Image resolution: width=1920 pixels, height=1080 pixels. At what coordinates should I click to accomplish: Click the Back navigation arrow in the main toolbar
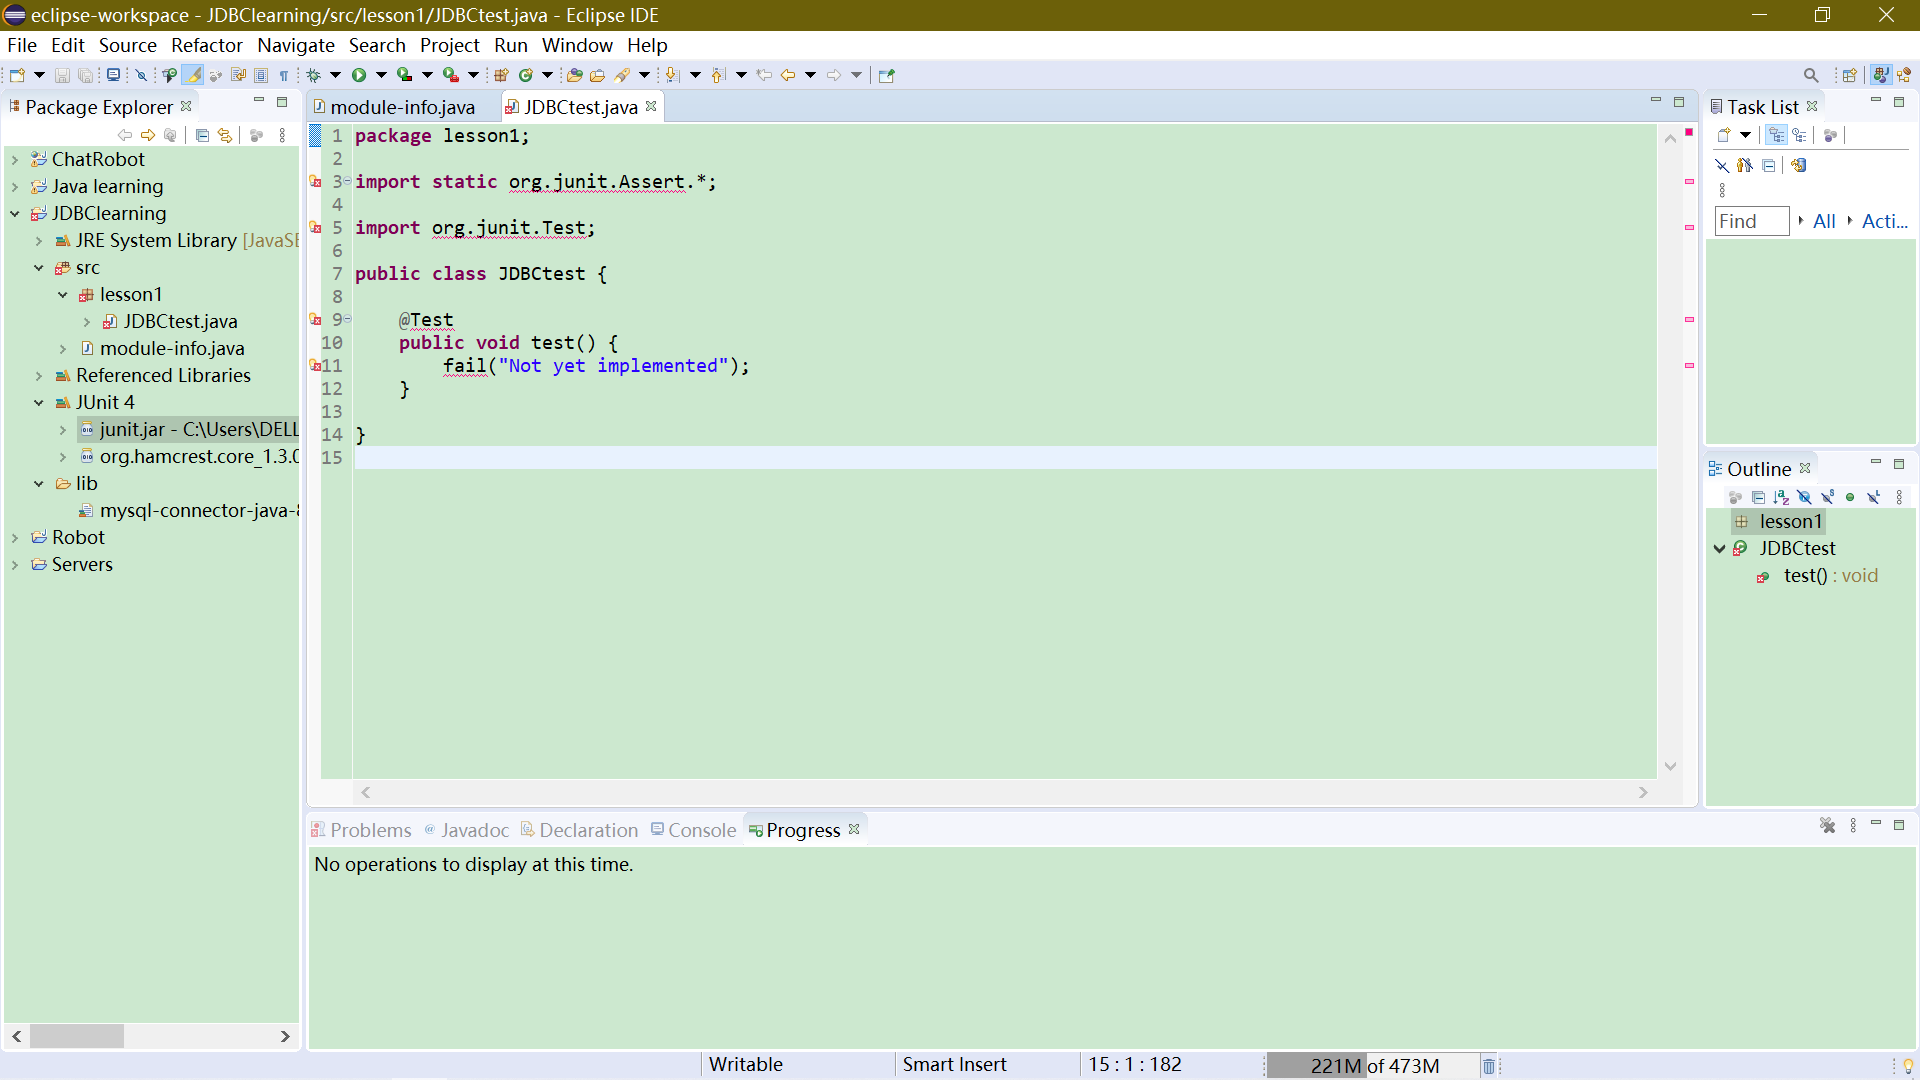(788, 75)
